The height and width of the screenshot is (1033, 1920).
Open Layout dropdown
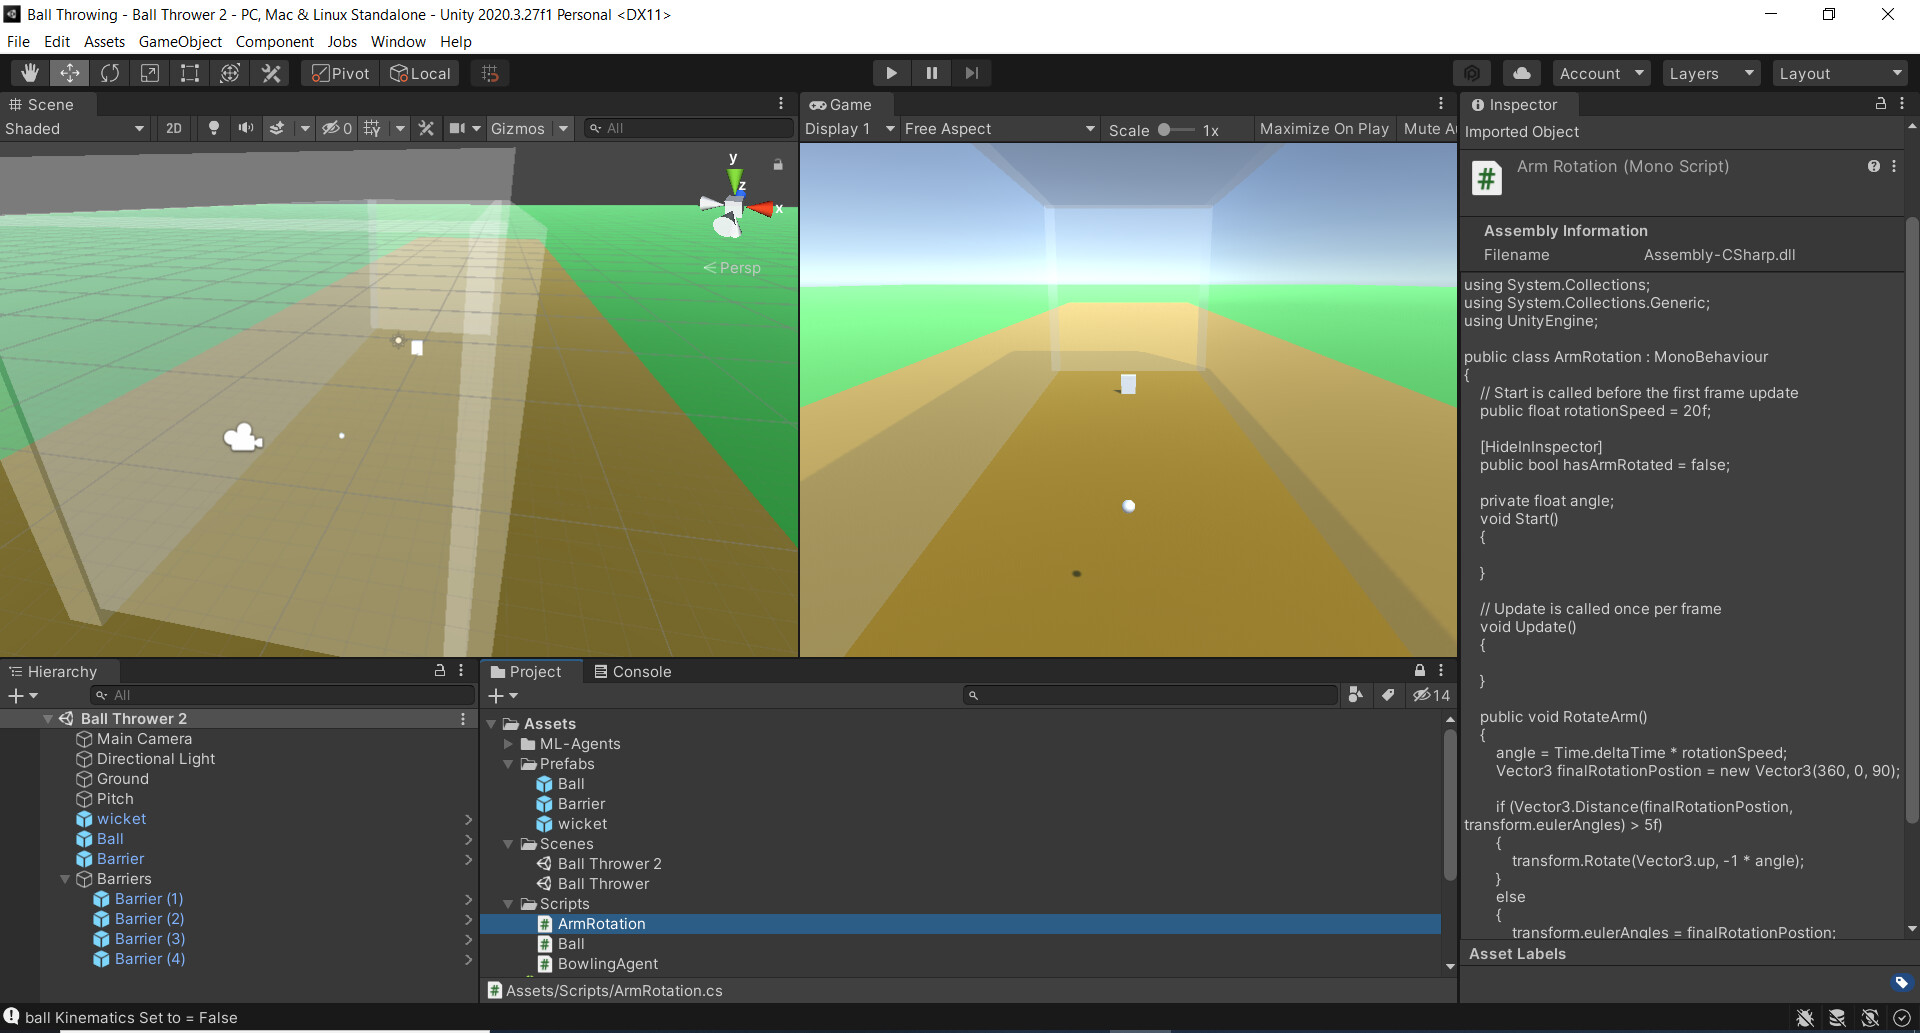[1840, 73]
